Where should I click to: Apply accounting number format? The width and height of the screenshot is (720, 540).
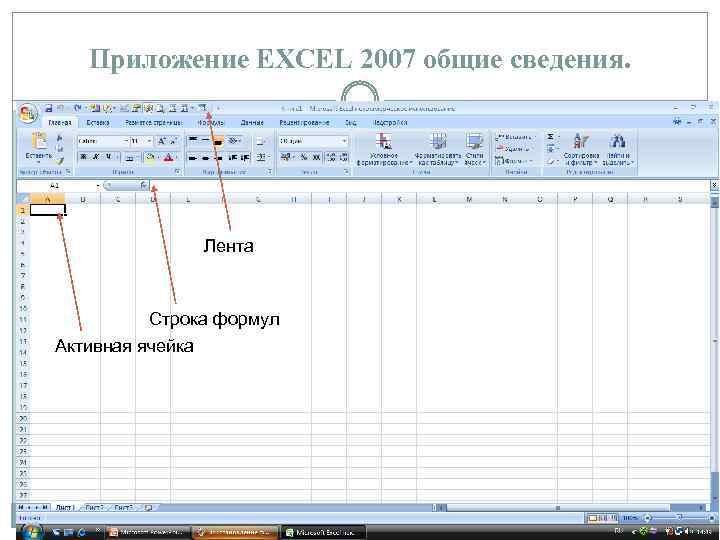[x=287, y=157]
